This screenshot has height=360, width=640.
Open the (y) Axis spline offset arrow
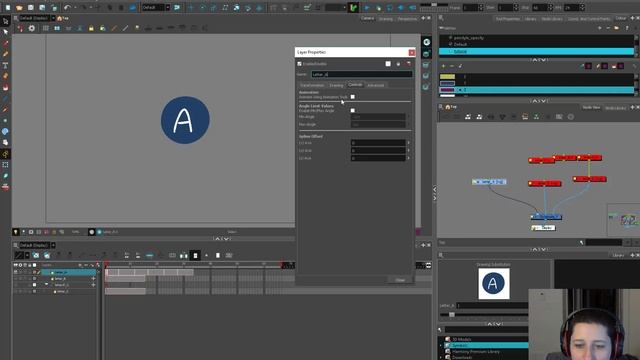point(409,150)
